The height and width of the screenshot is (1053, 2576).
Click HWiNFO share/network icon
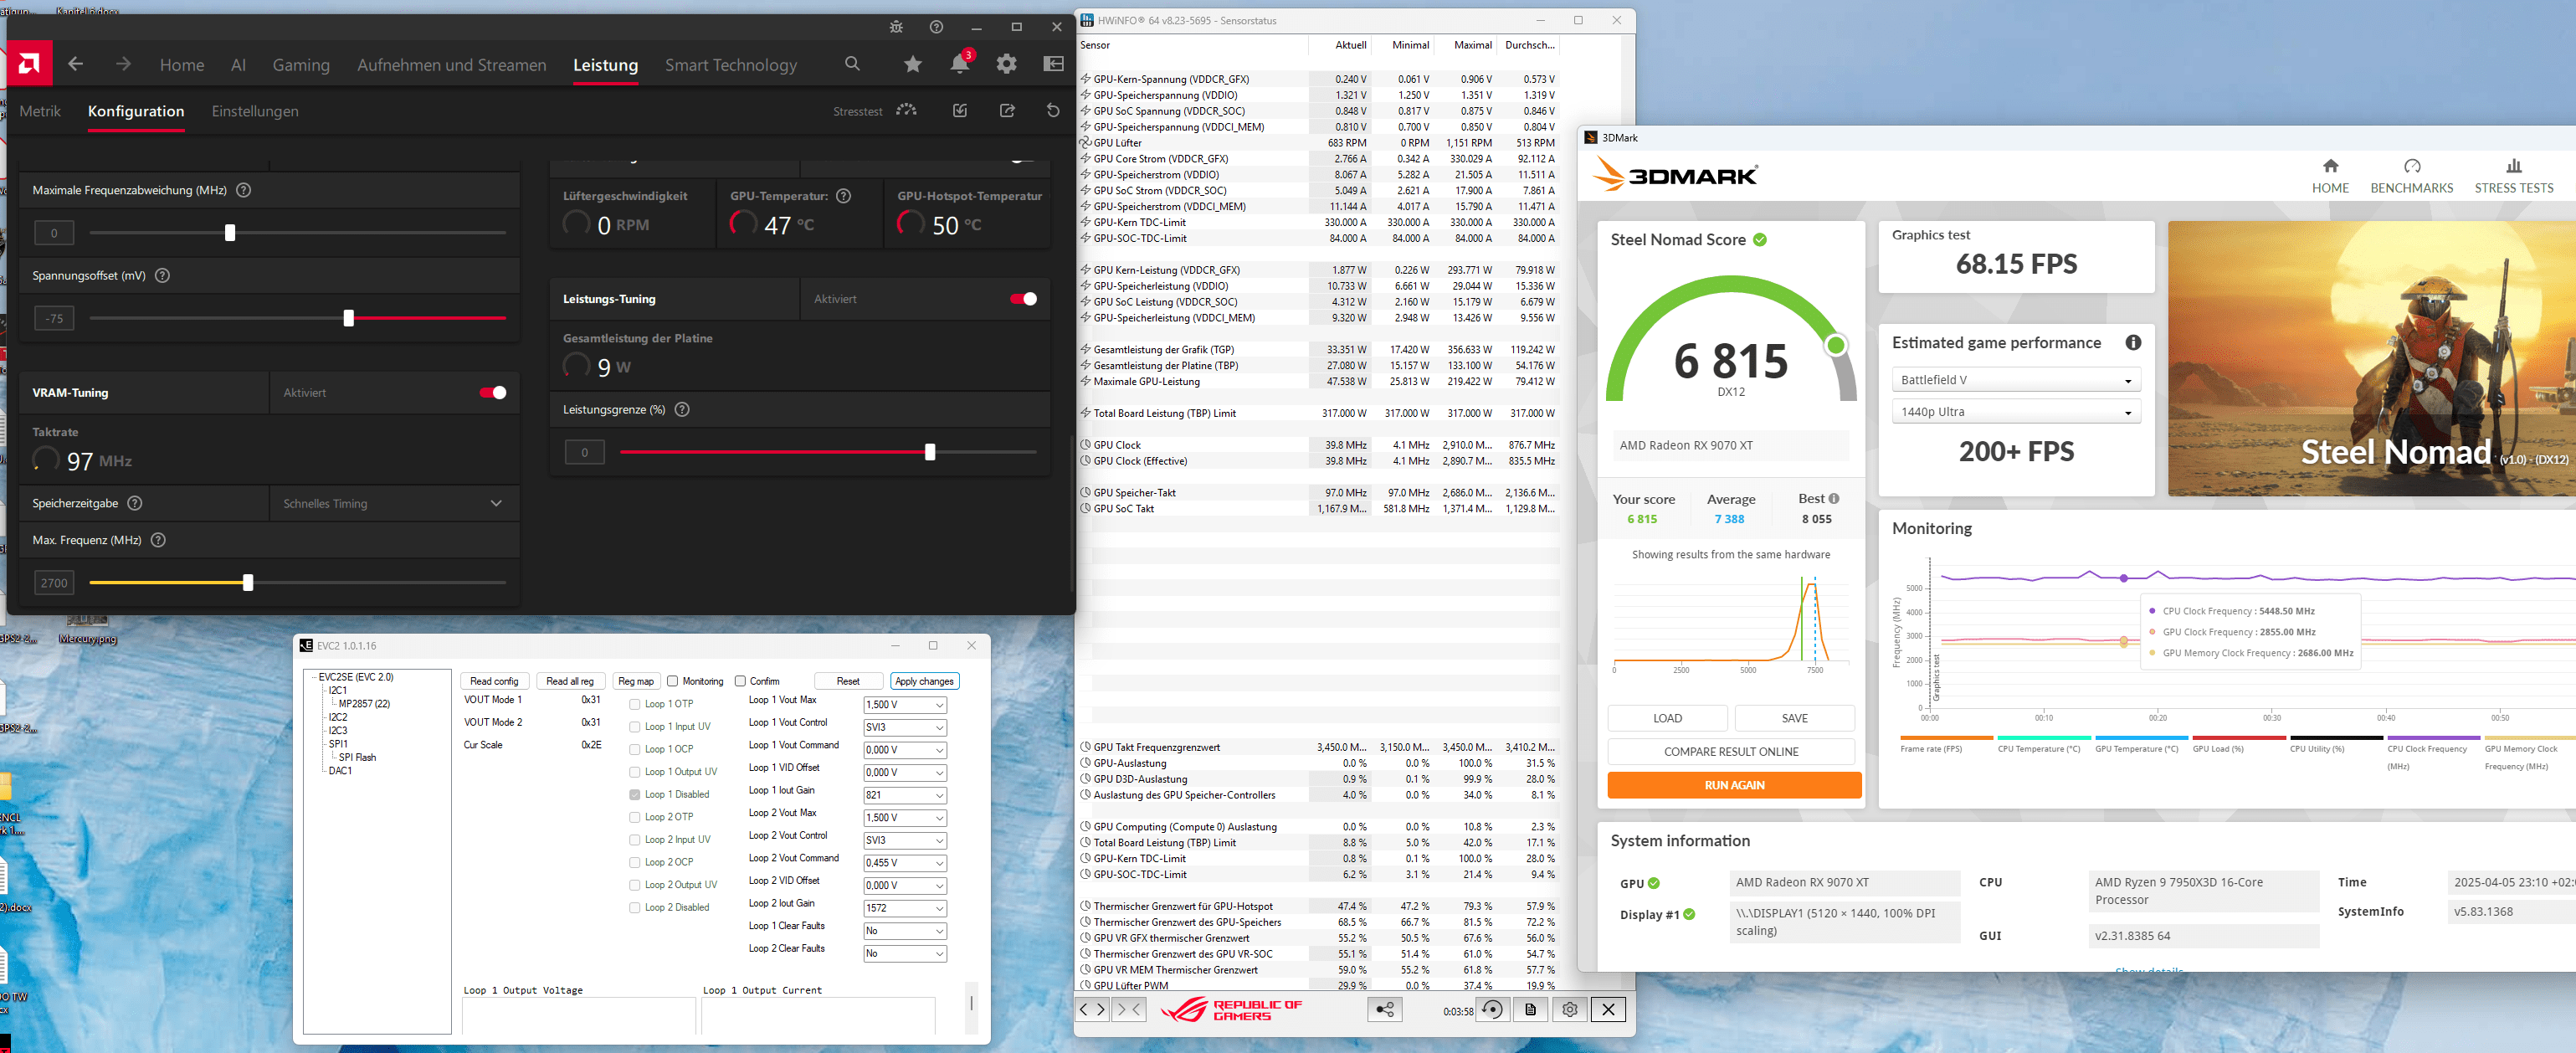tap(1385, 1010)
